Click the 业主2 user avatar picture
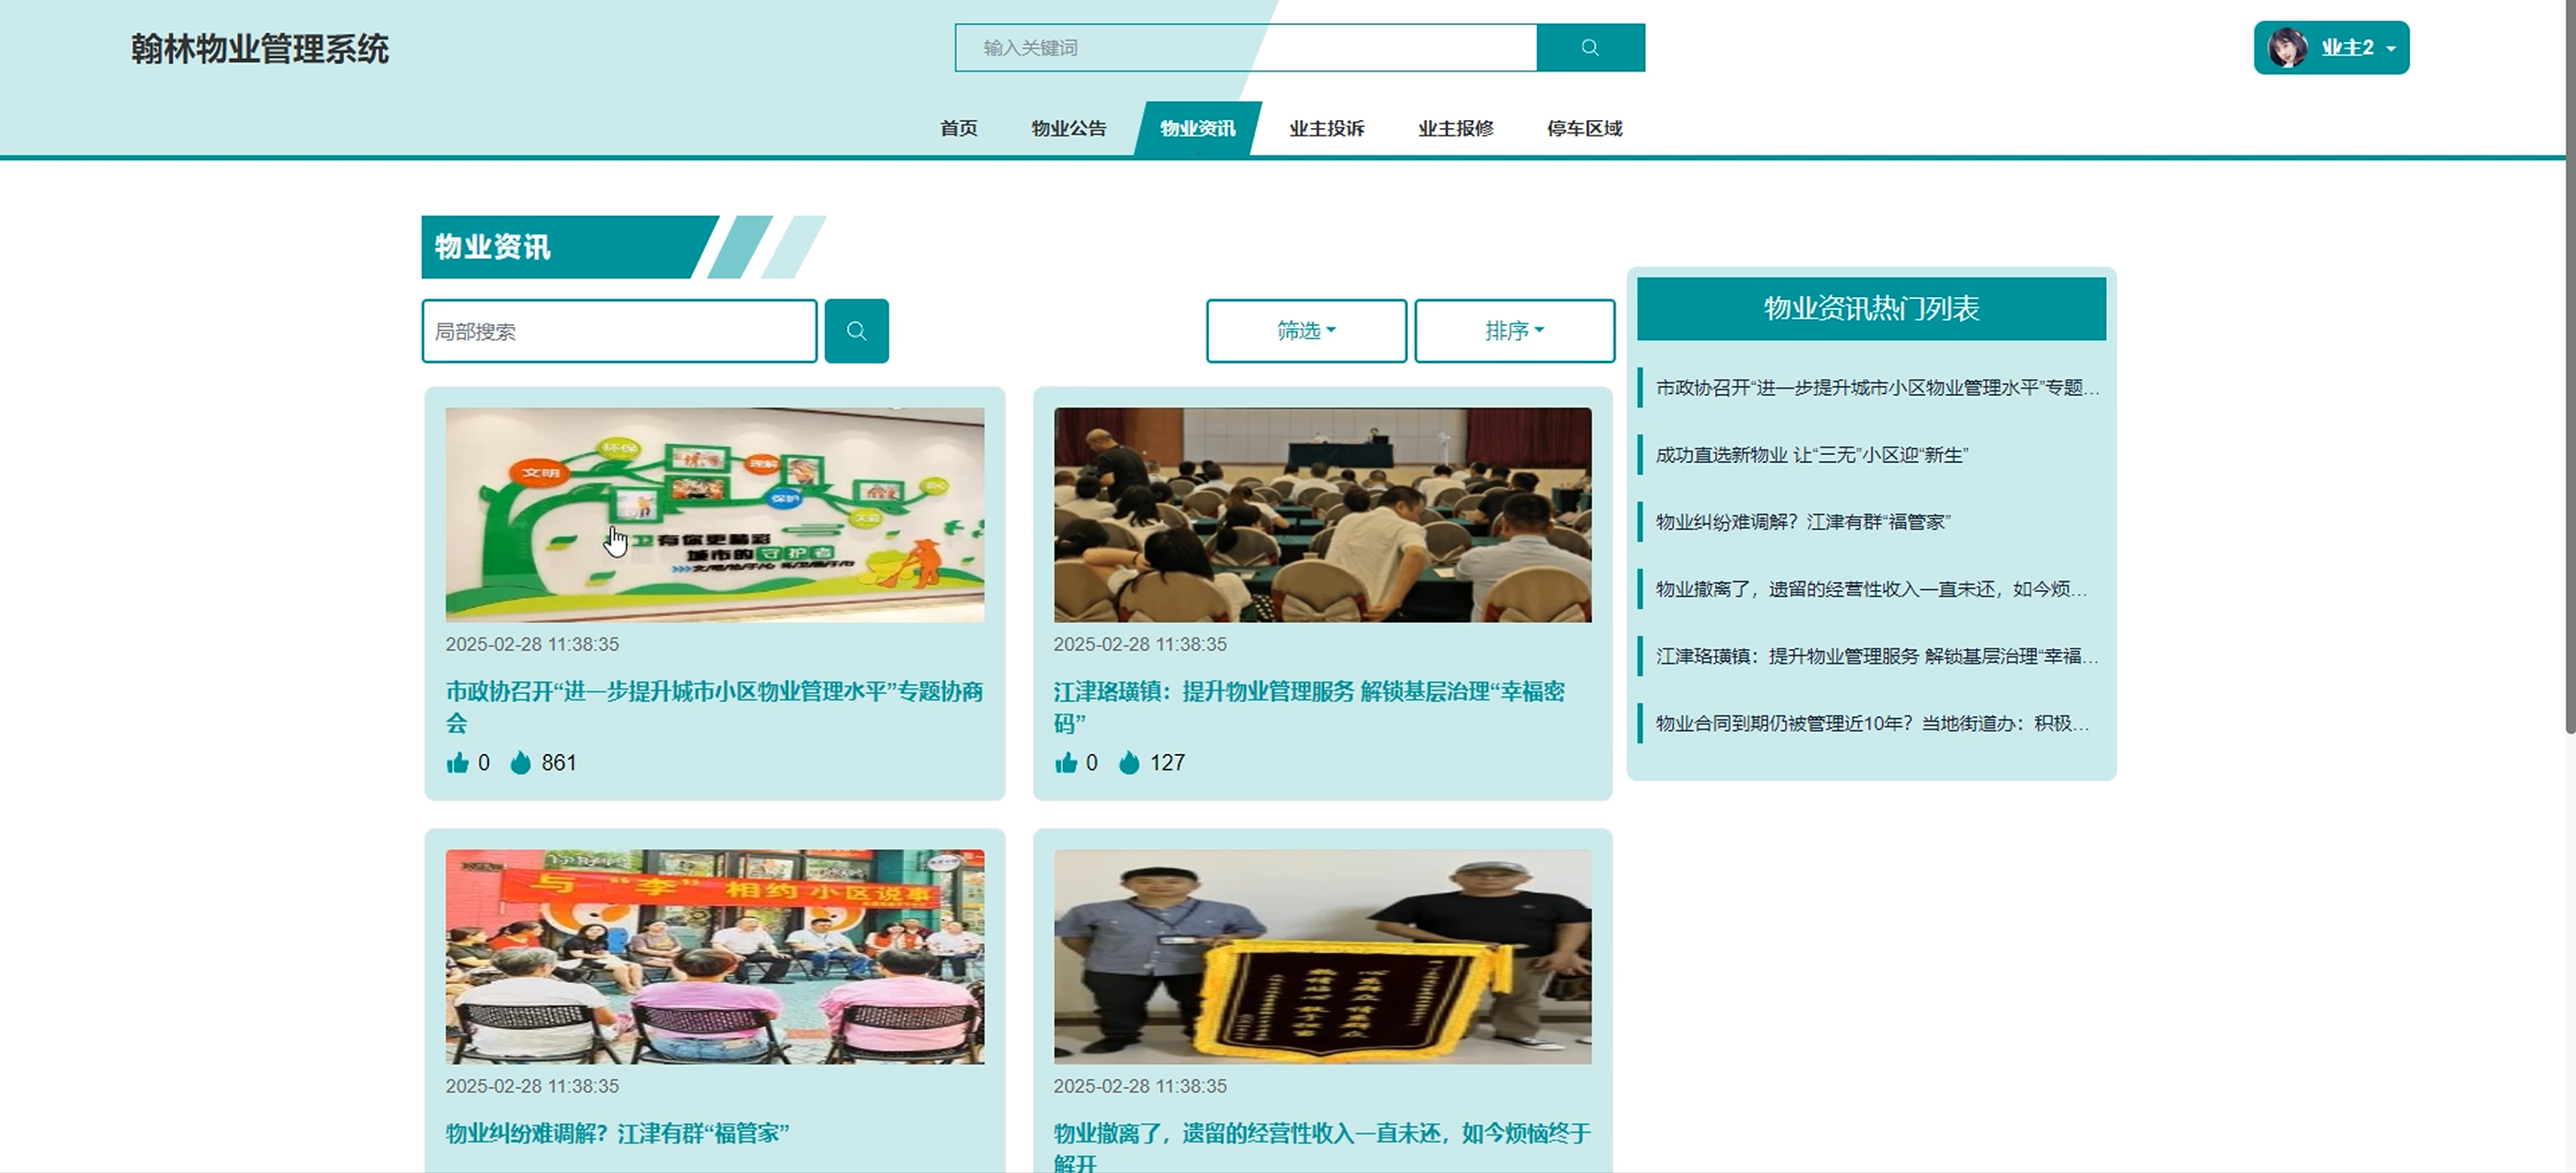This screenshot has width=2576, height=1173. click(2286, 48)
